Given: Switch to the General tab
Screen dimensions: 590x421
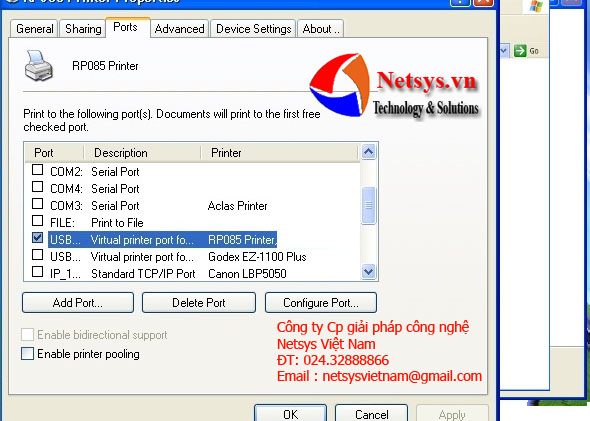Looking at the screenshot, I should [34, 29].
